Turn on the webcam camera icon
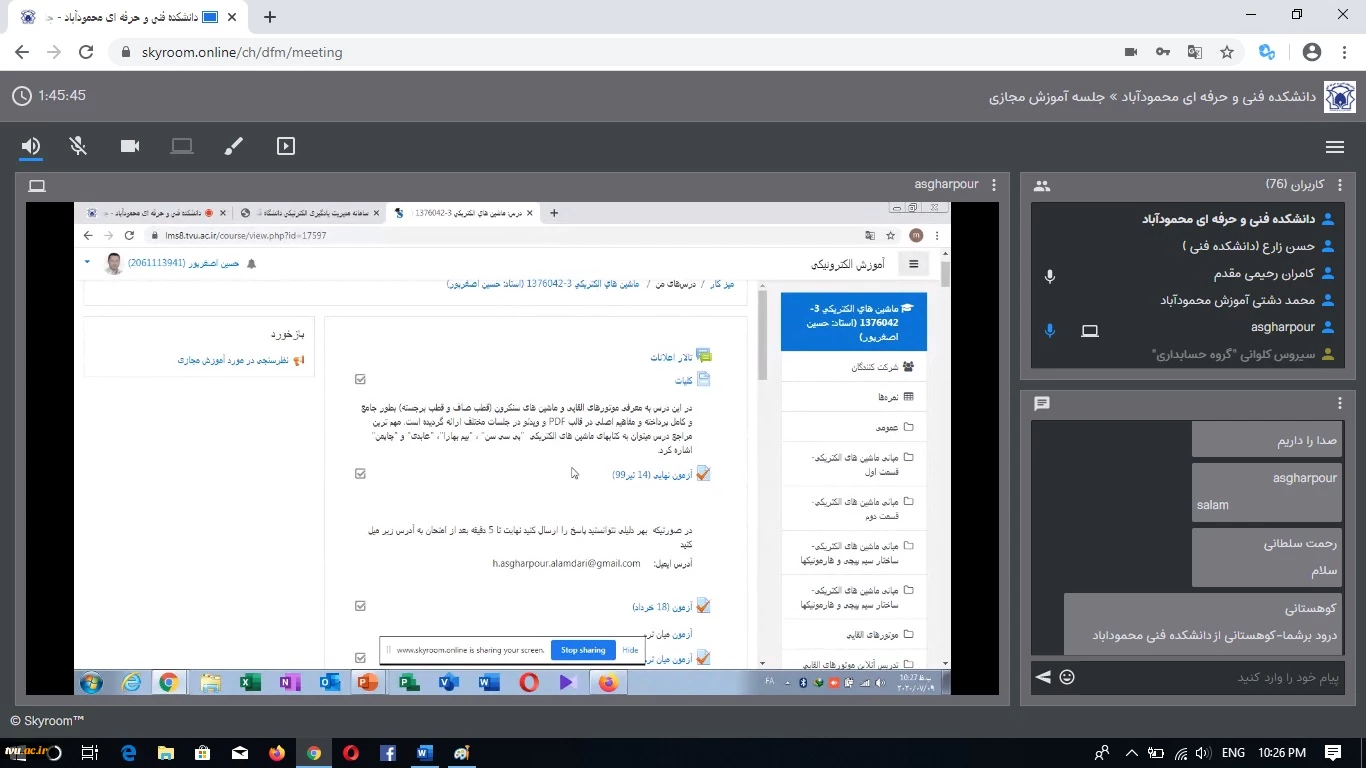The image size is (1366, 768). tap(130, 147)
